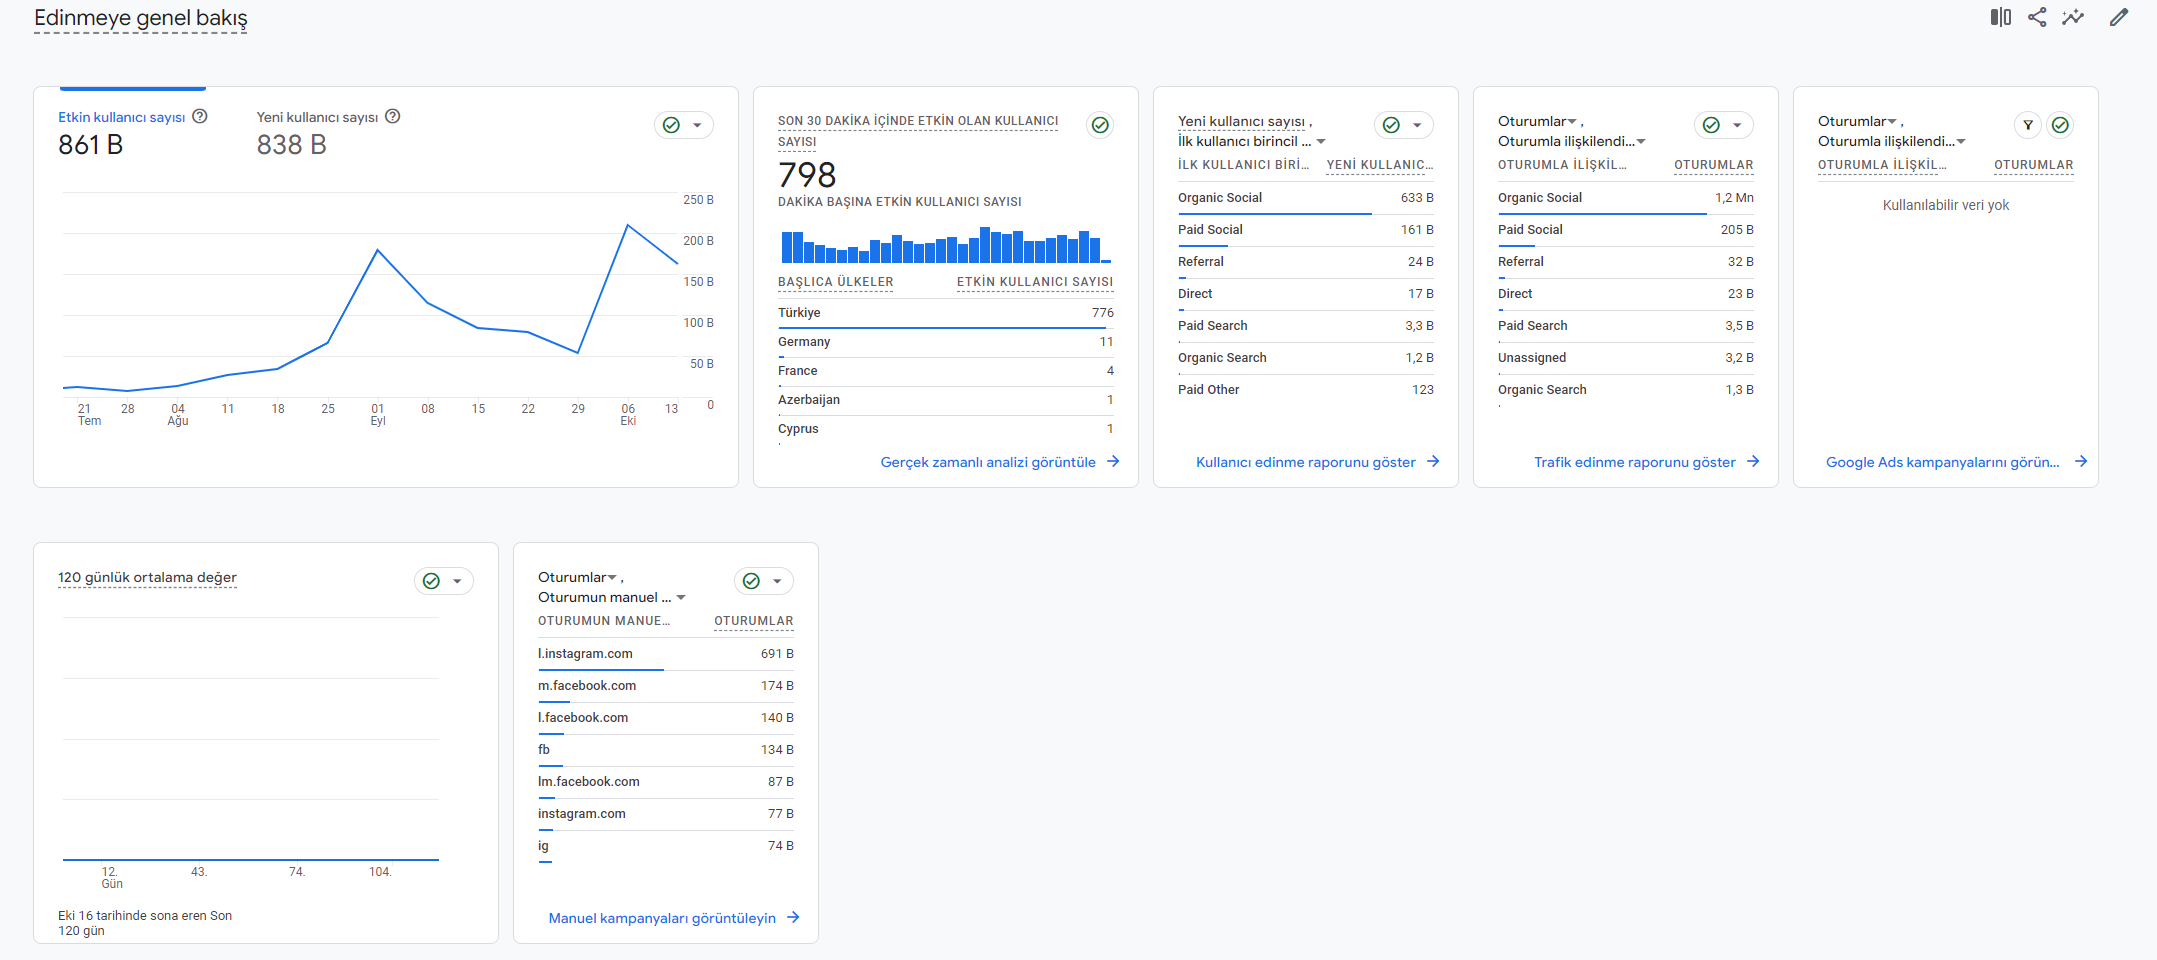Screen dimensions: 2157x960
Task: Click the filter icon on Google Ads card
Action: pyautogui.click(x=2028, y=125)
